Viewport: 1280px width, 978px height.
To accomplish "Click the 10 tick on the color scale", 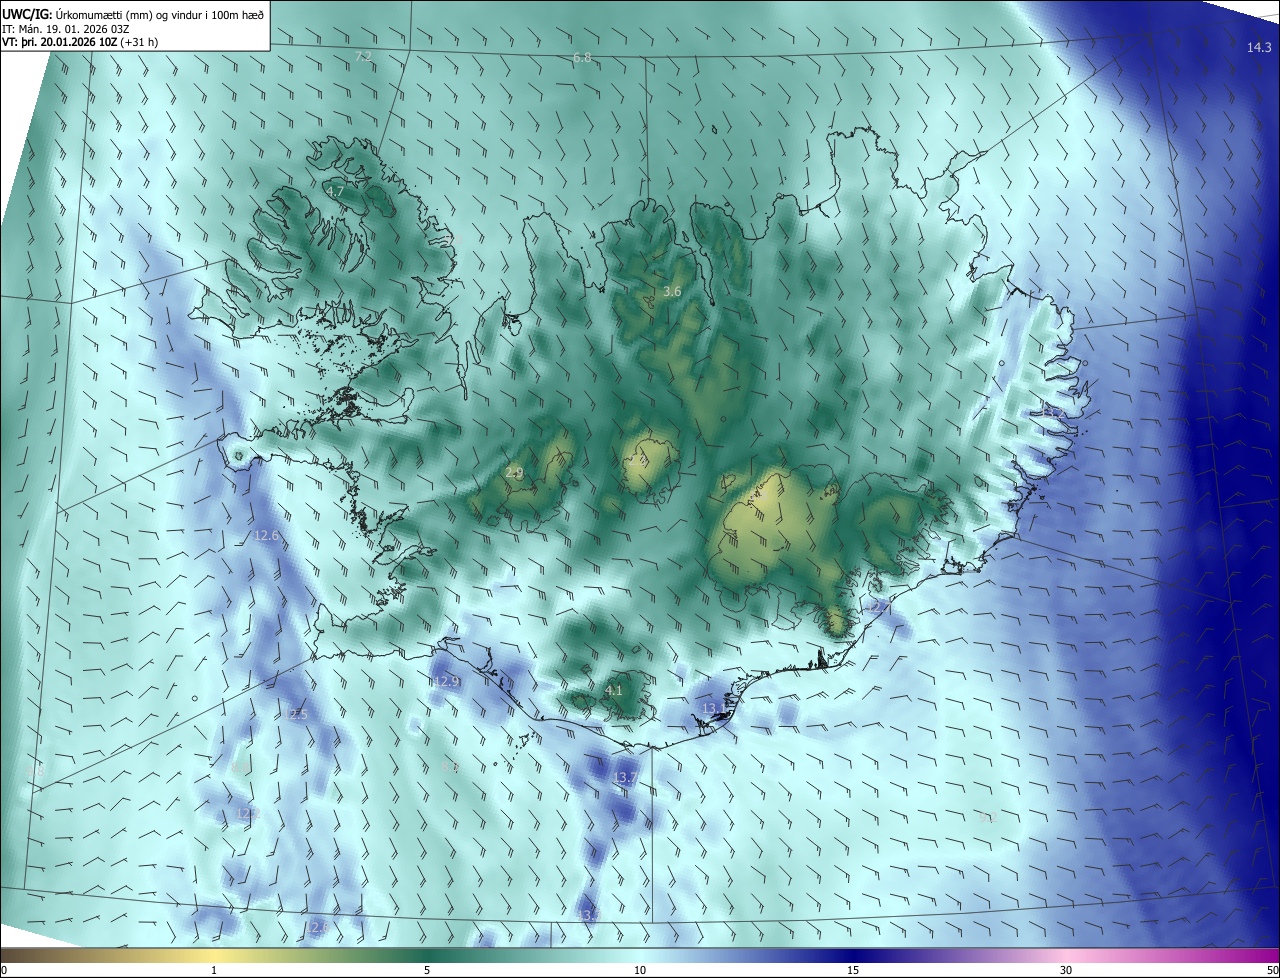I will pos(640,971).
